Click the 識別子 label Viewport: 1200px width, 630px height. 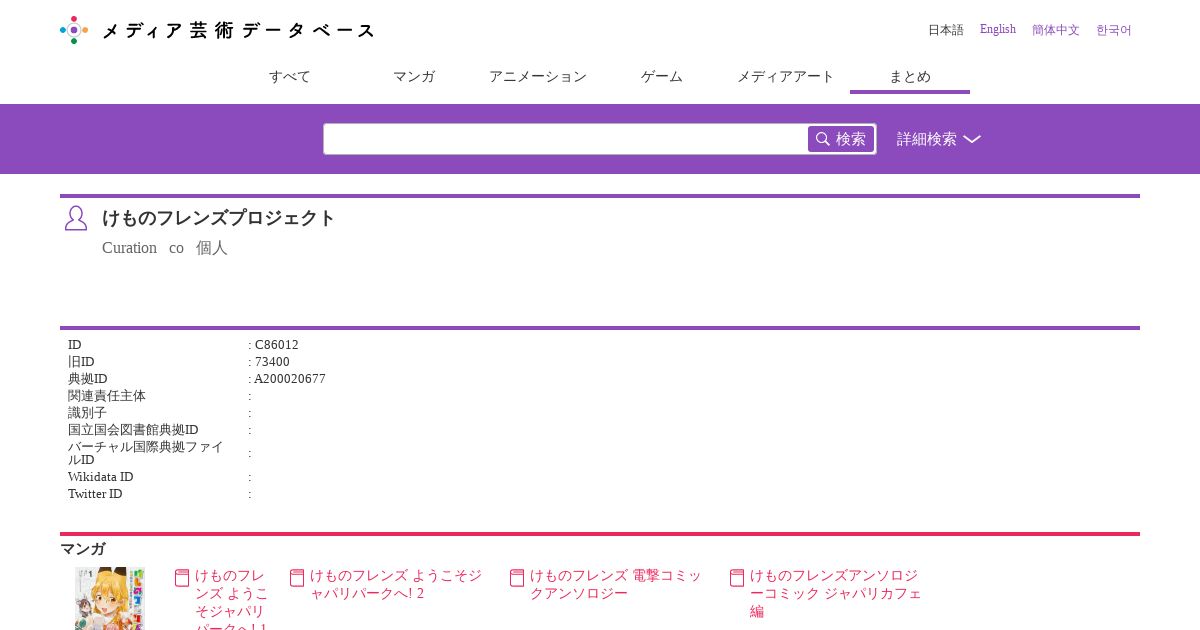pyautogui.click(x=87, y=413)
